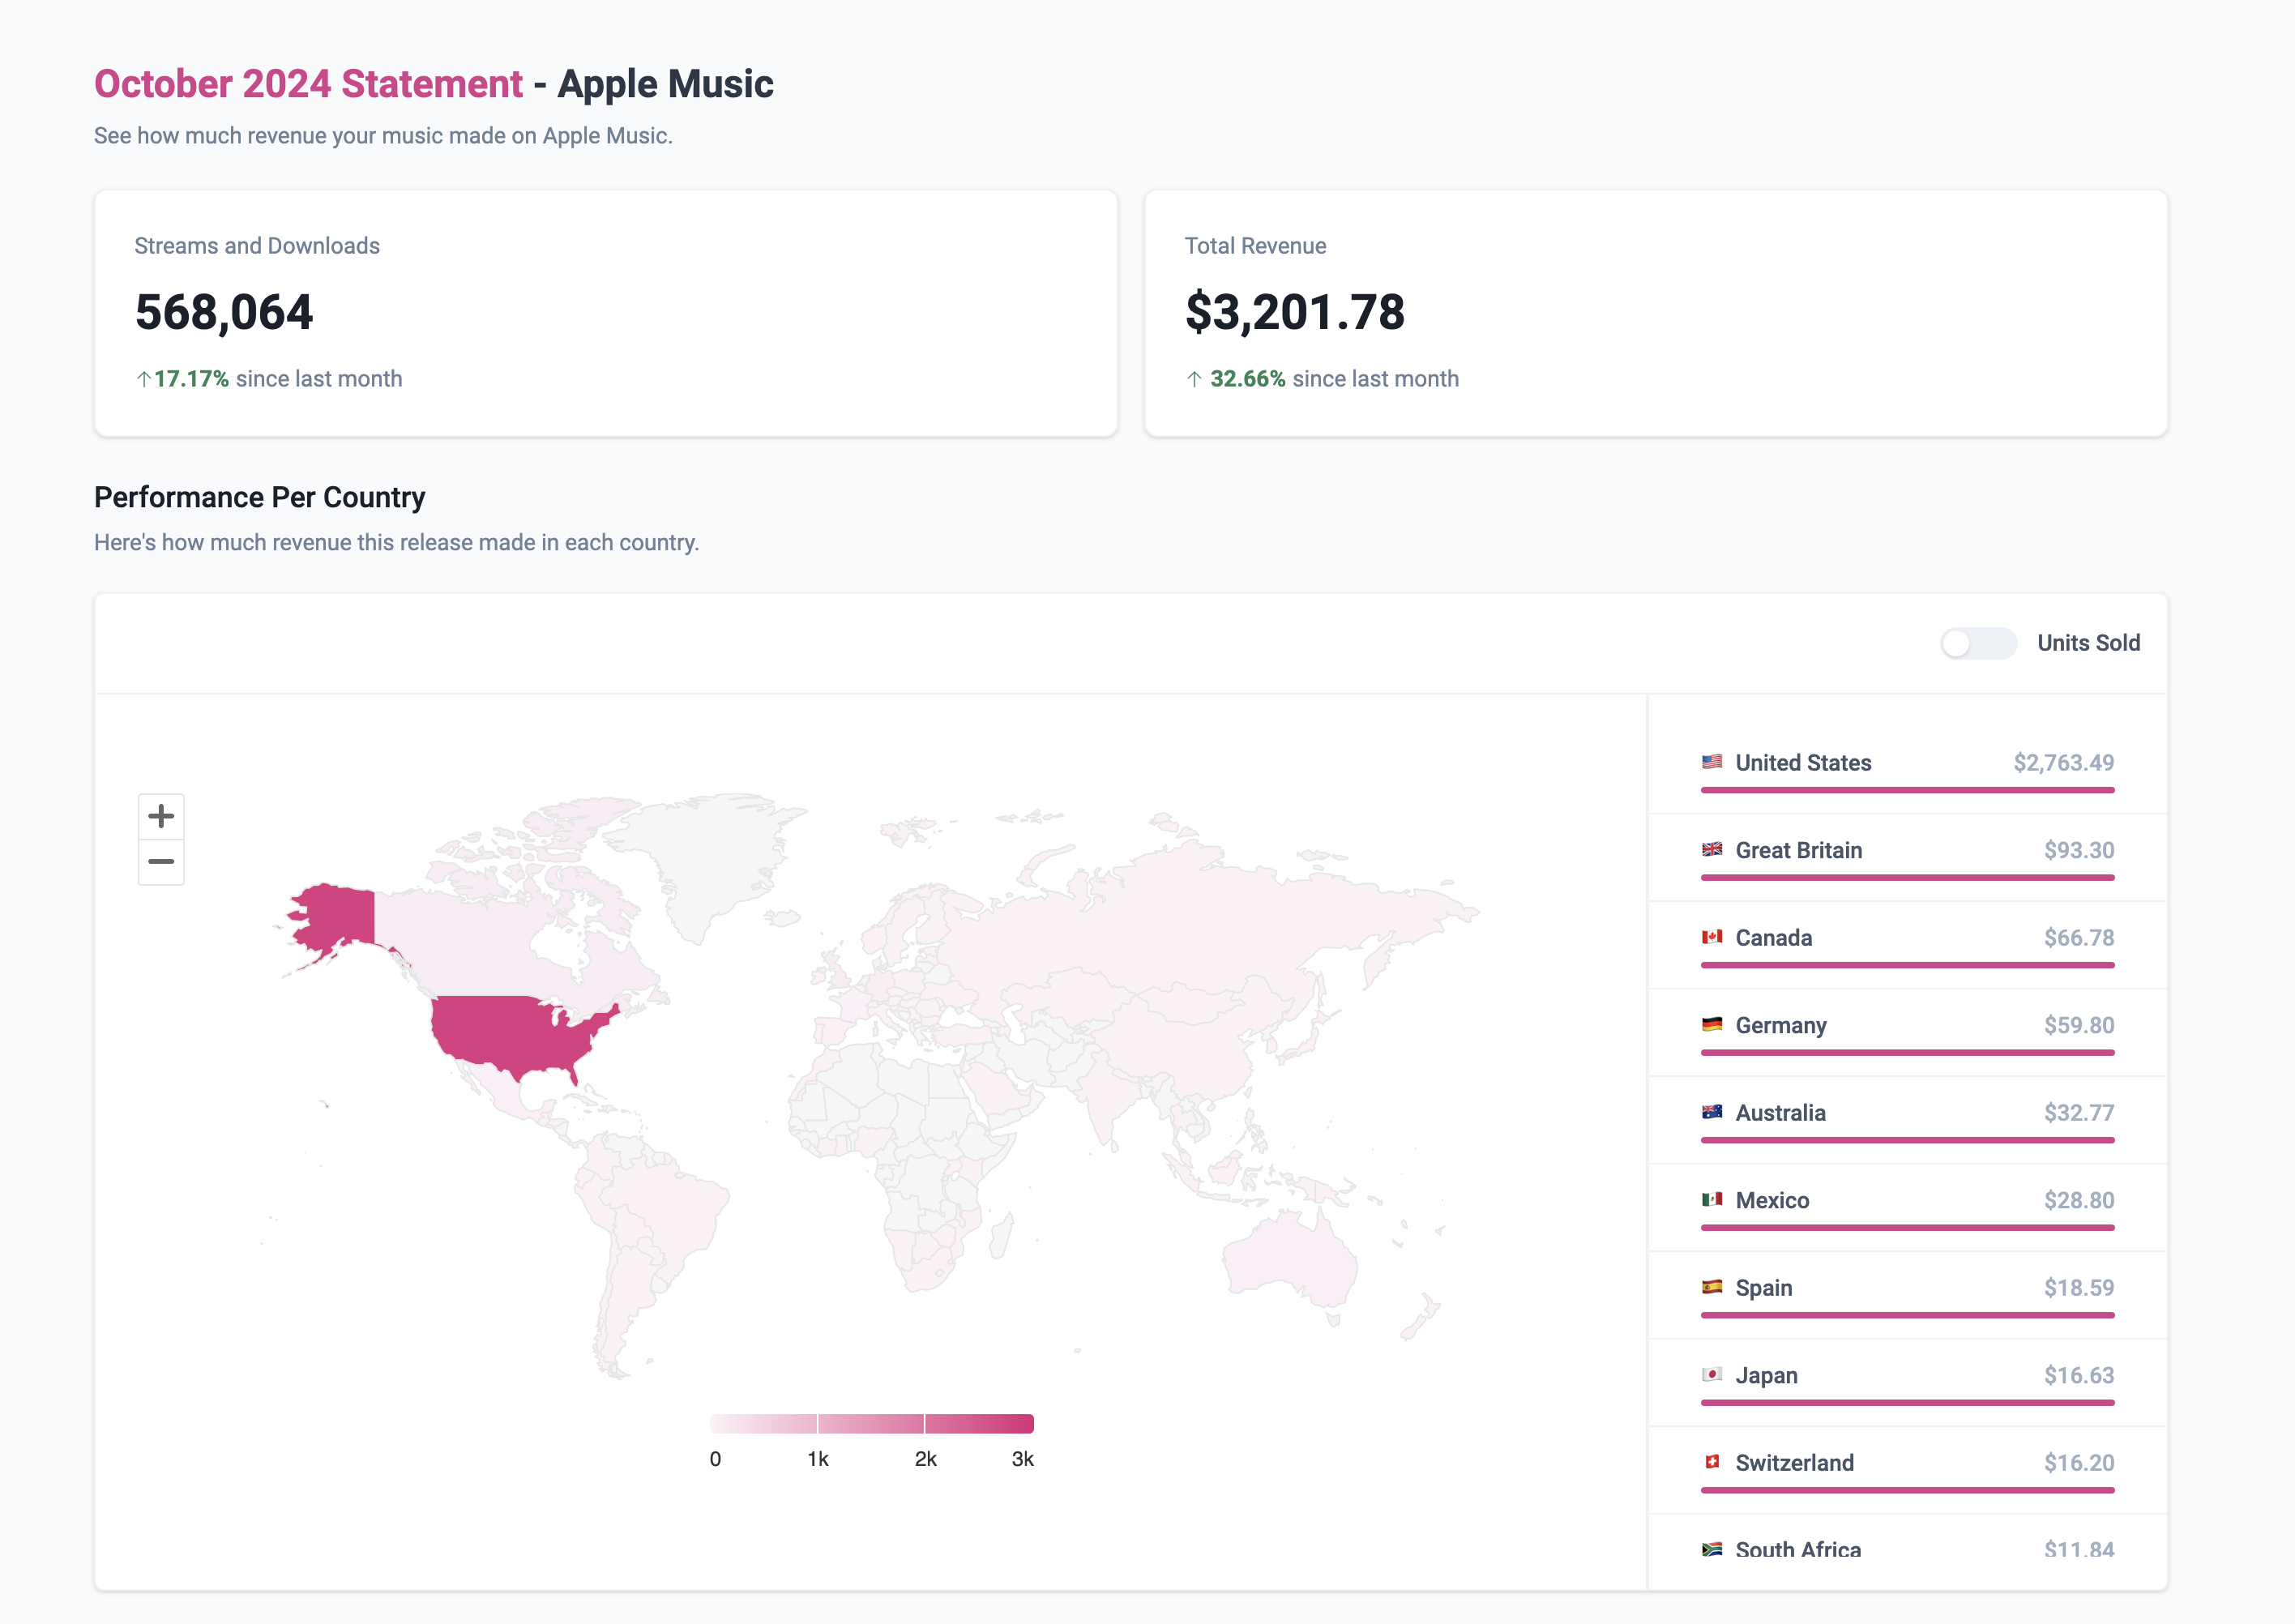
Task: Click the Canada revenue bar
Action: [x=1907, y=965]
